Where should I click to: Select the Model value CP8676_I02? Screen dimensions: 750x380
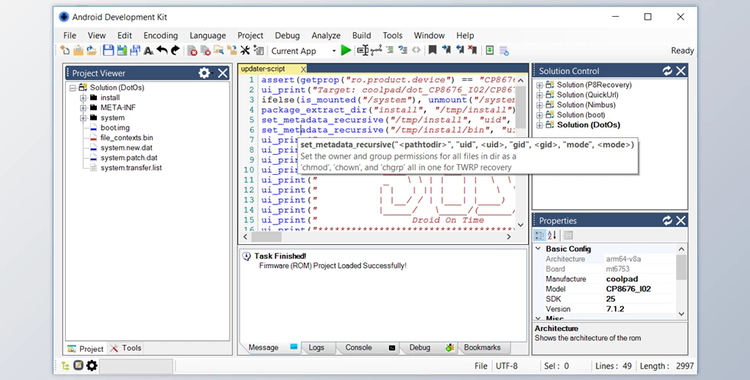[628, 289]
